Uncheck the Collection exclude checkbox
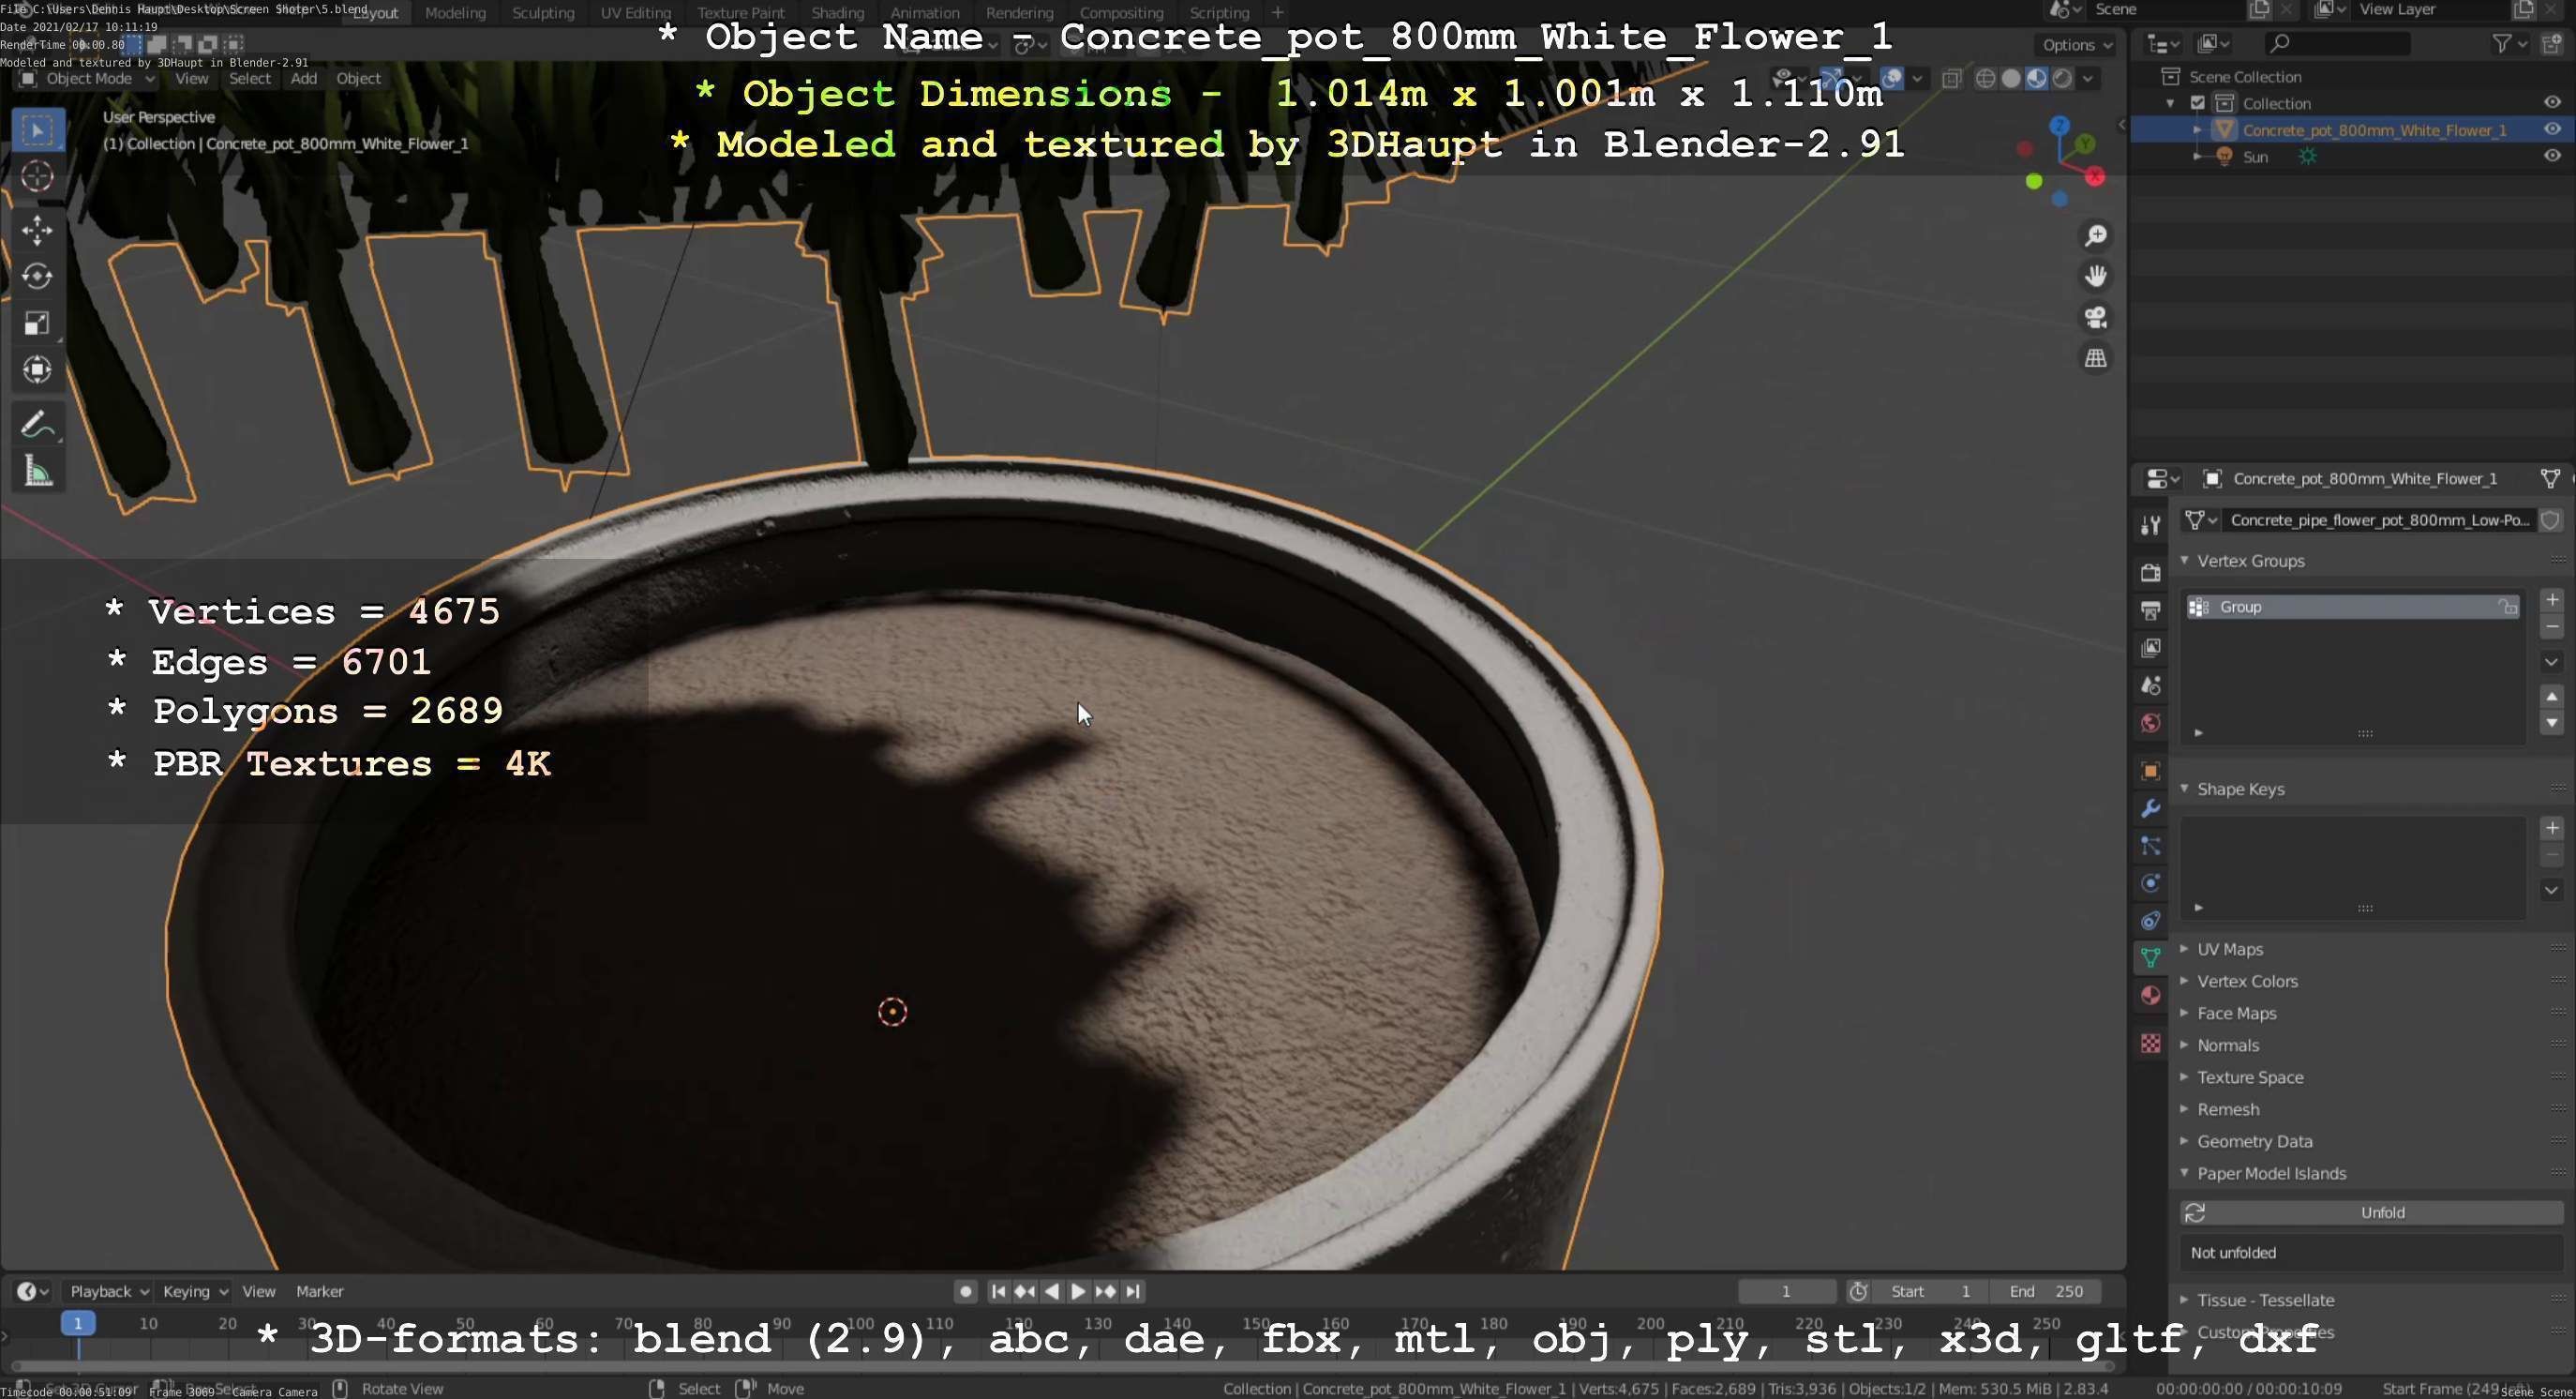This screenshot has width=2576, height=1399. [x=2198, y=103]
